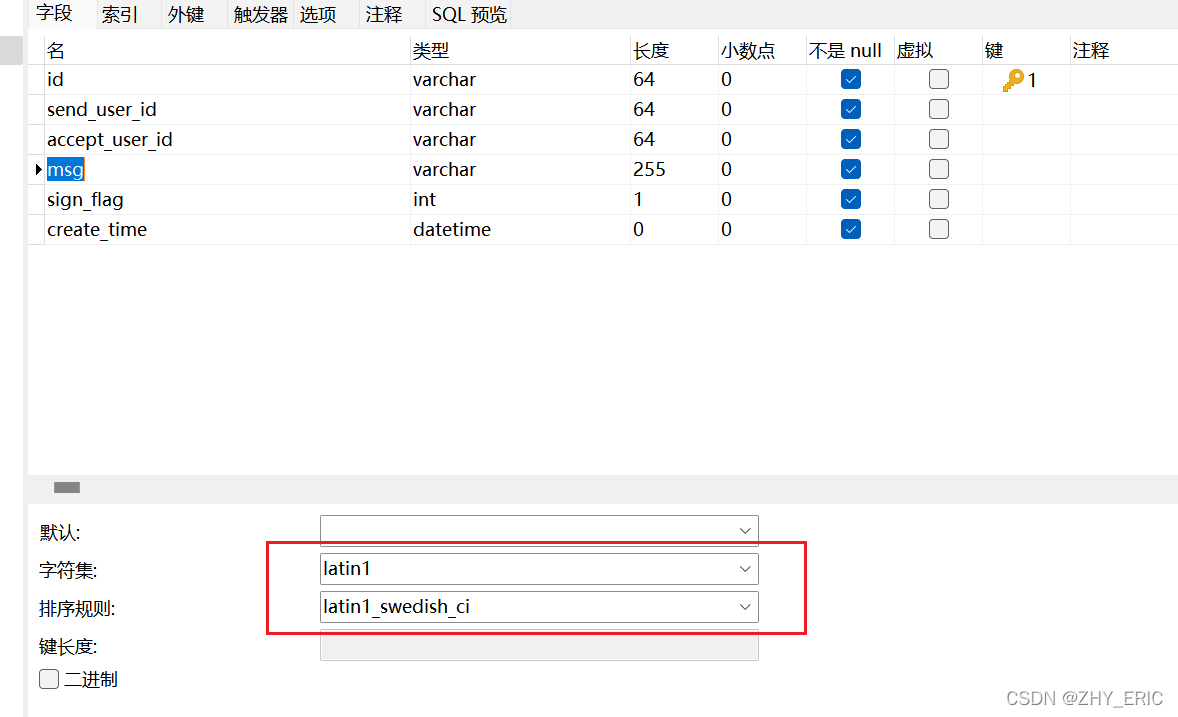Select the accept_user_id field name
Image resolution: width=1178 pixels, height=717 pixels.
coord(110,140)
